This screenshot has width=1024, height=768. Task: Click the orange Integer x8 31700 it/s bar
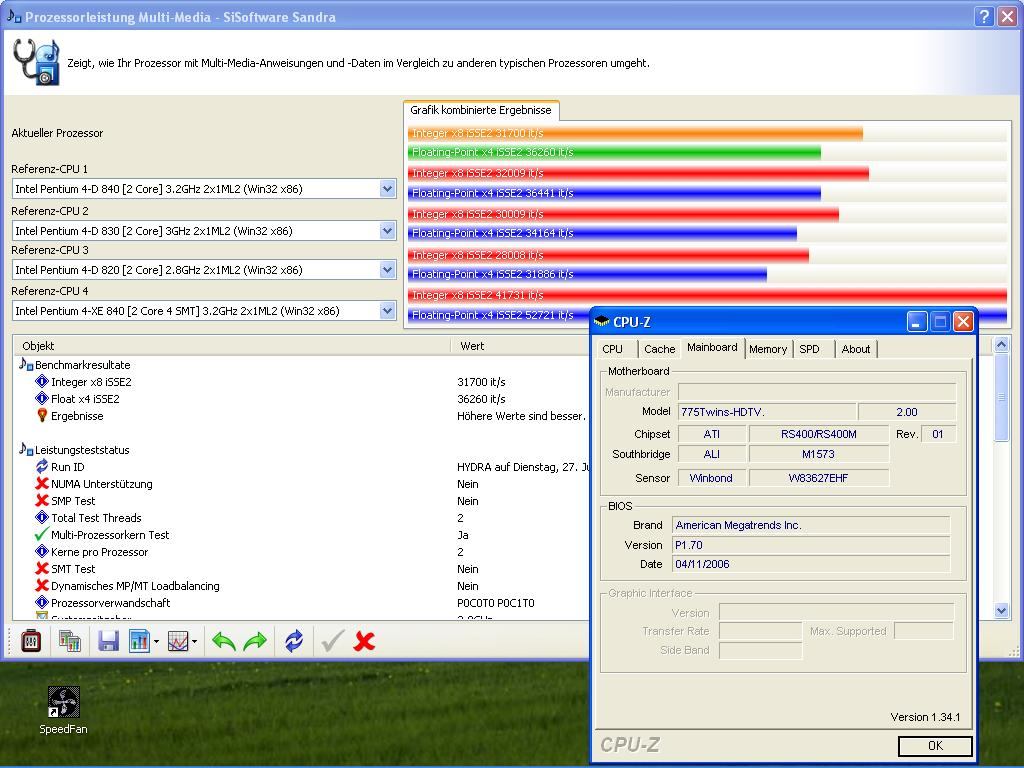click(x=635, y=133)
